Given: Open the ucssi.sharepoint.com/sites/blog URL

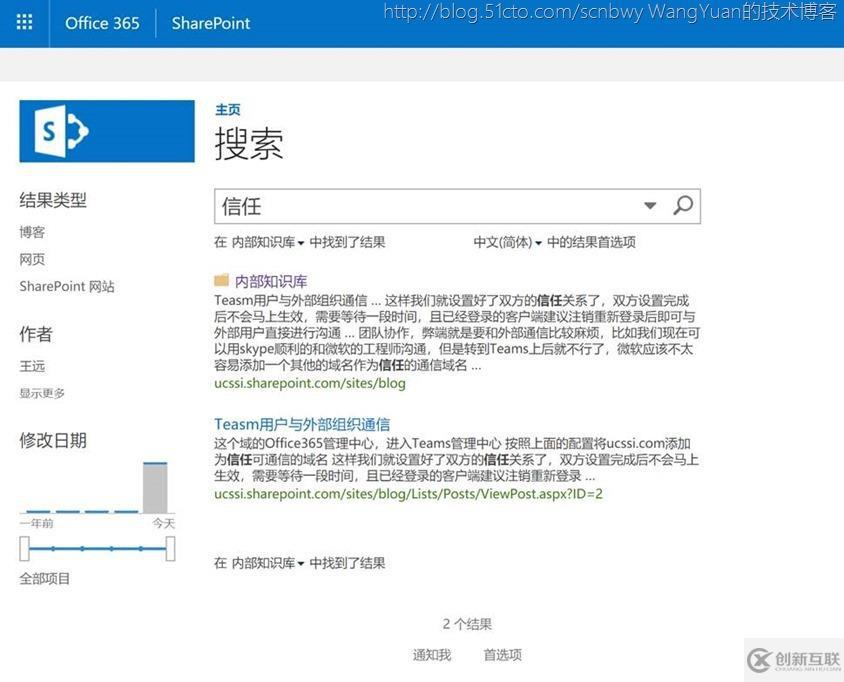Looking at the screenshot, I should coord(310,383).
